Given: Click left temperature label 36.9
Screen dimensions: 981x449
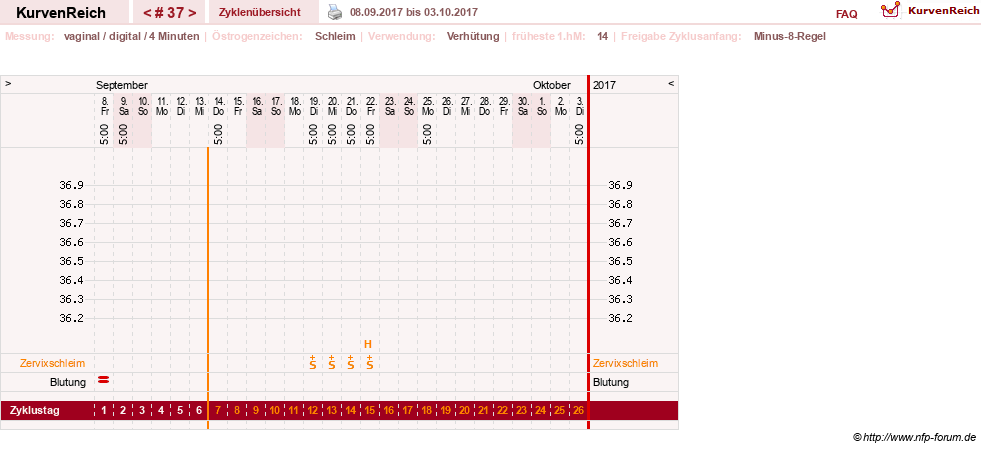Looking at the screenshot, I should pos(71,185).
